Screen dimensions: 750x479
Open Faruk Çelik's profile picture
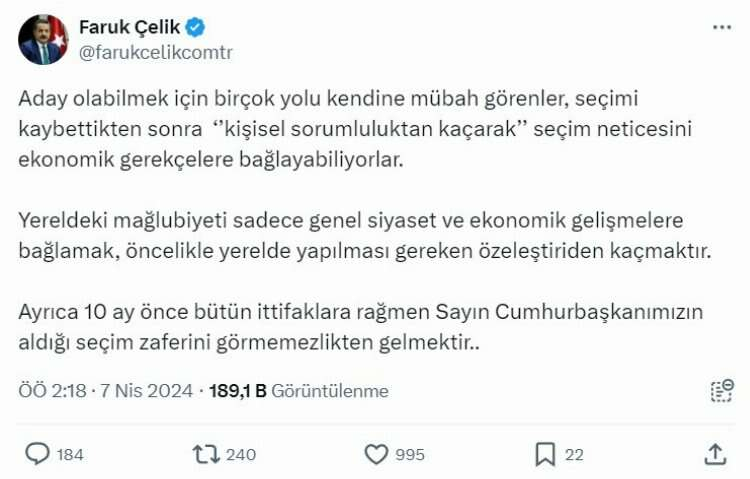pos(43,40)
